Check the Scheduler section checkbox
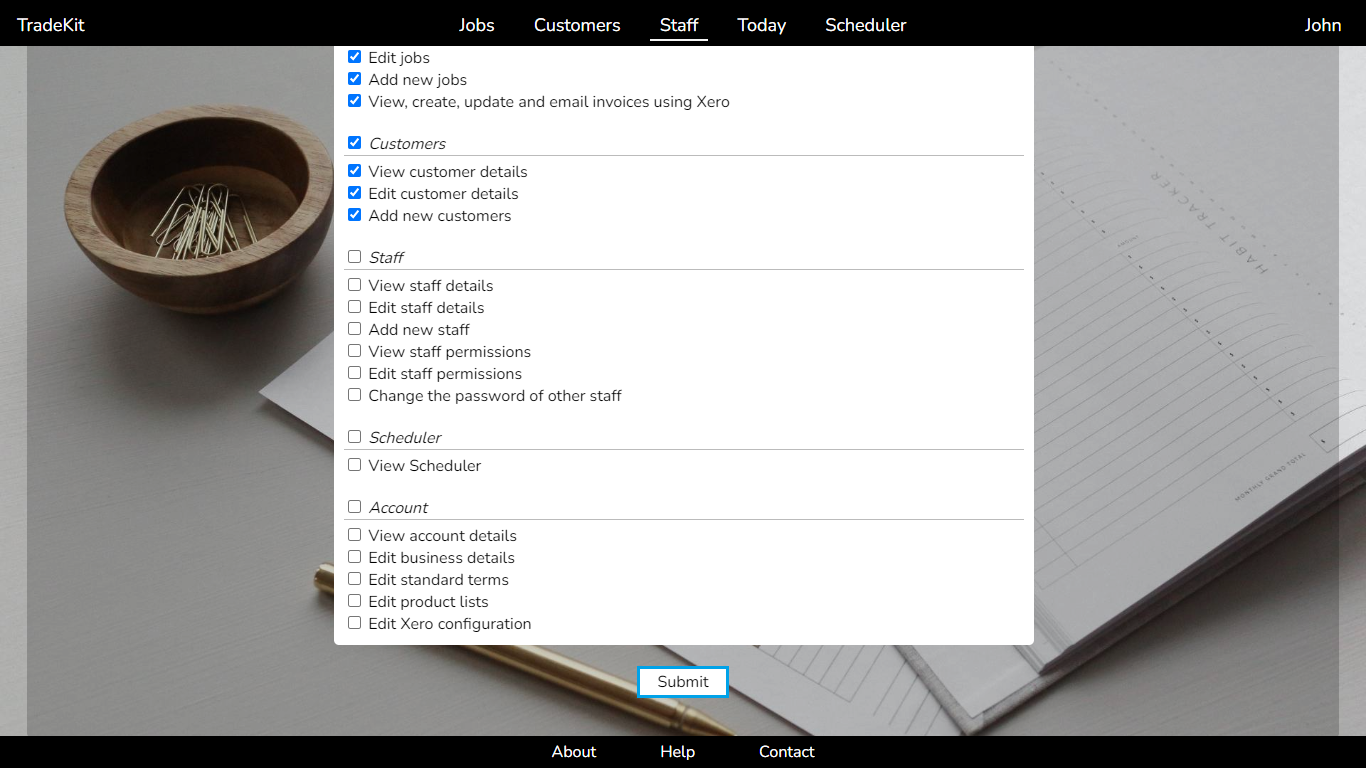Screen dimensions: 1366x768 (x=354, y=437)
